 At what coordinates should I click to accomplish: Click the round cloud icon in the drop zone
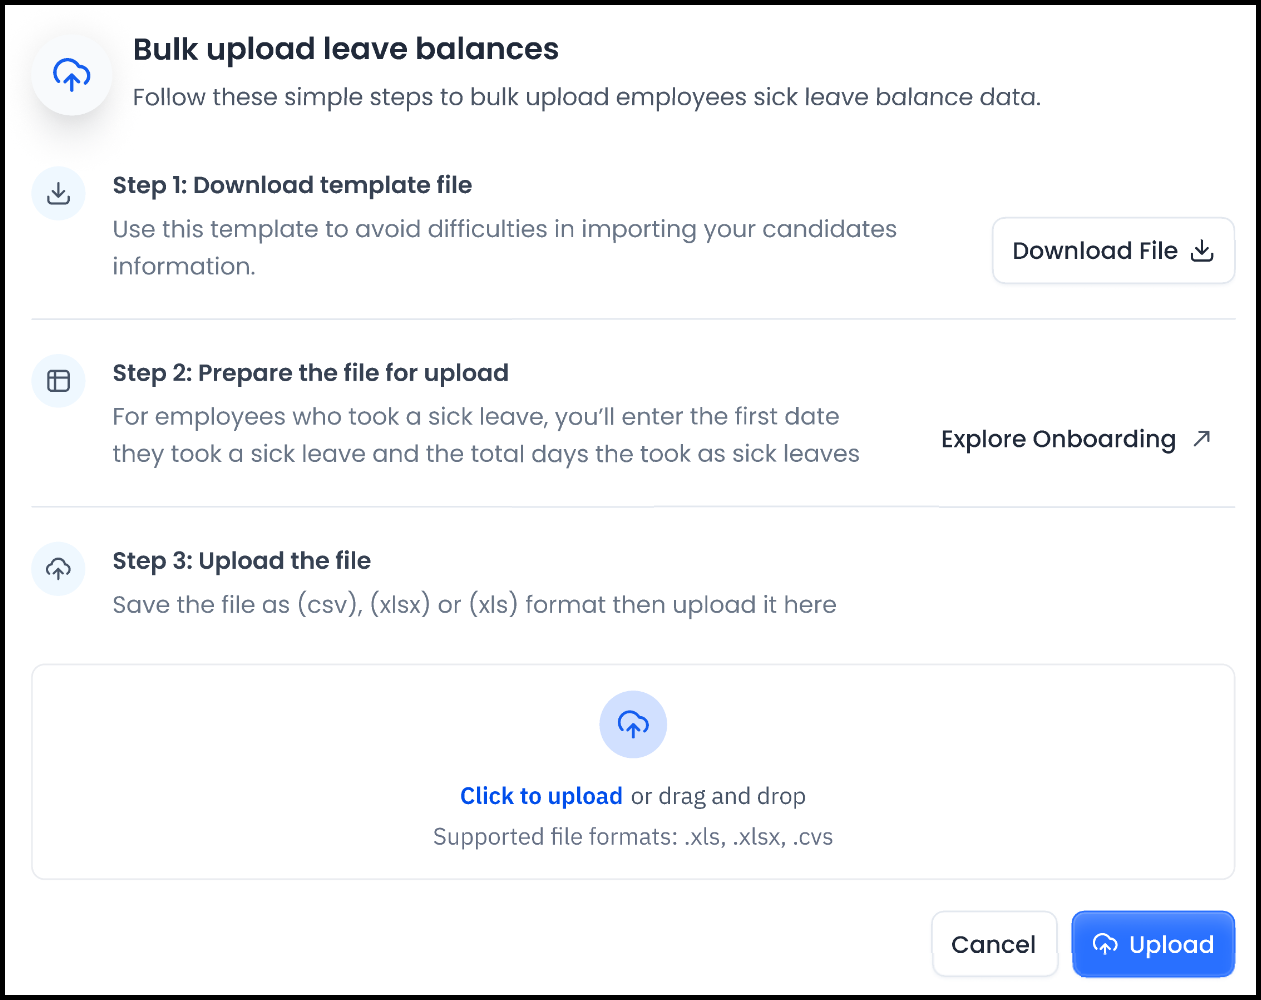pos(633,724)
